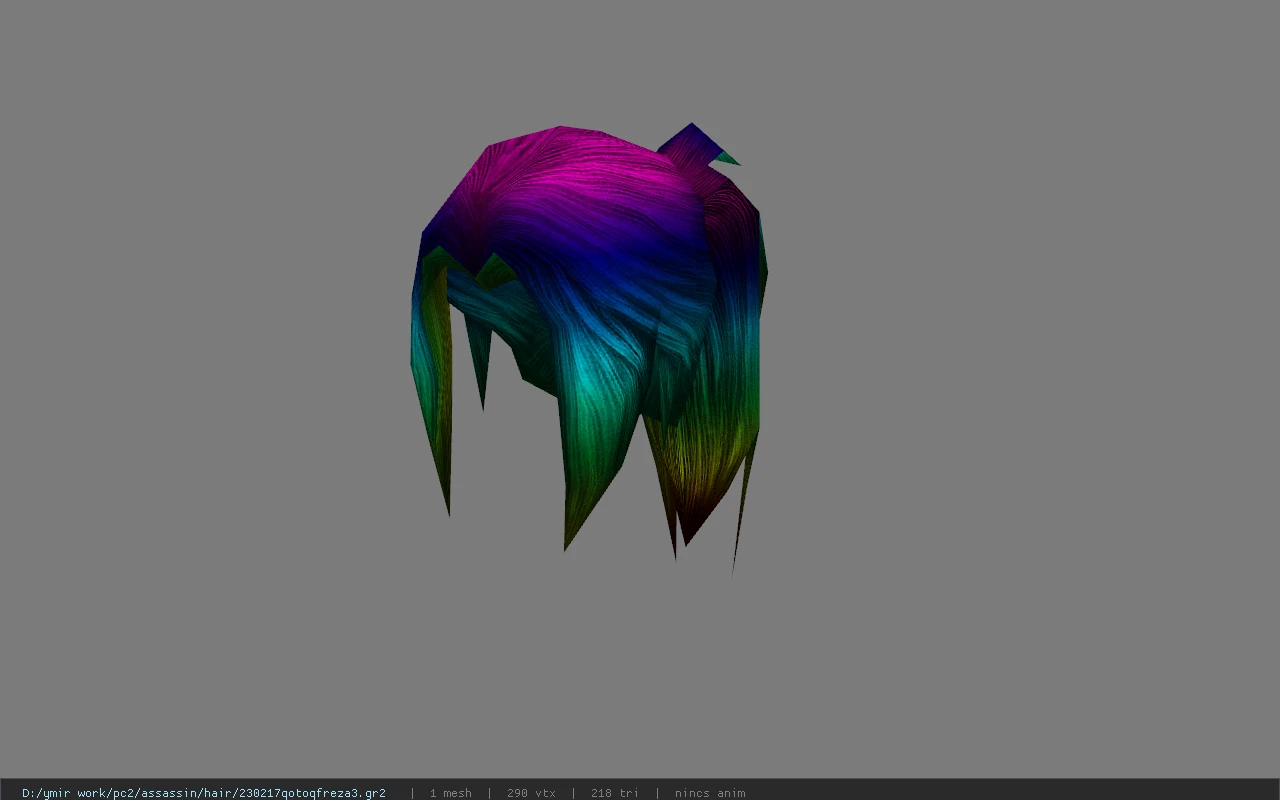Click the "218 tri" status entry

614,793
